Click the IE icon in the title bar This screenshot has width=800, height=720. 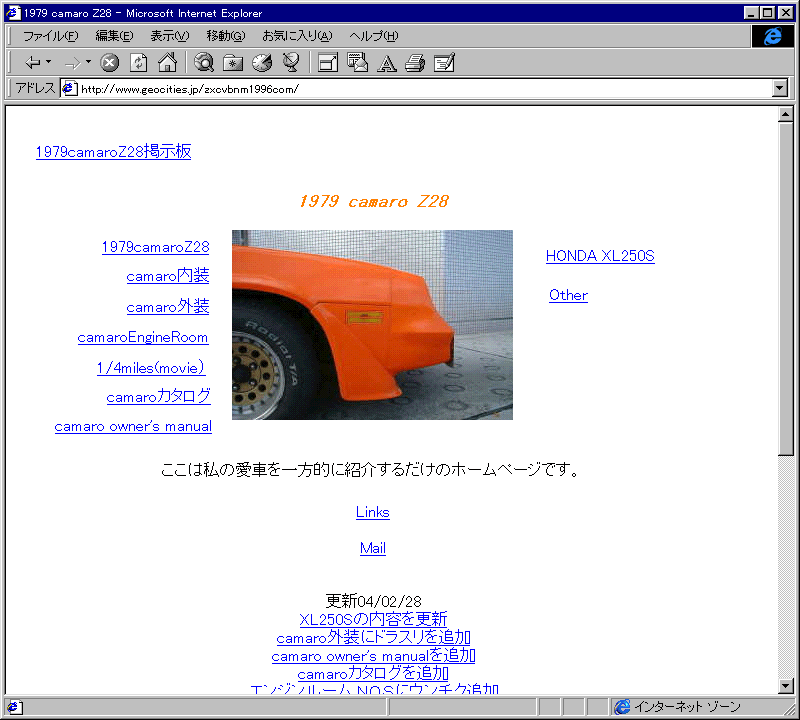13,12
